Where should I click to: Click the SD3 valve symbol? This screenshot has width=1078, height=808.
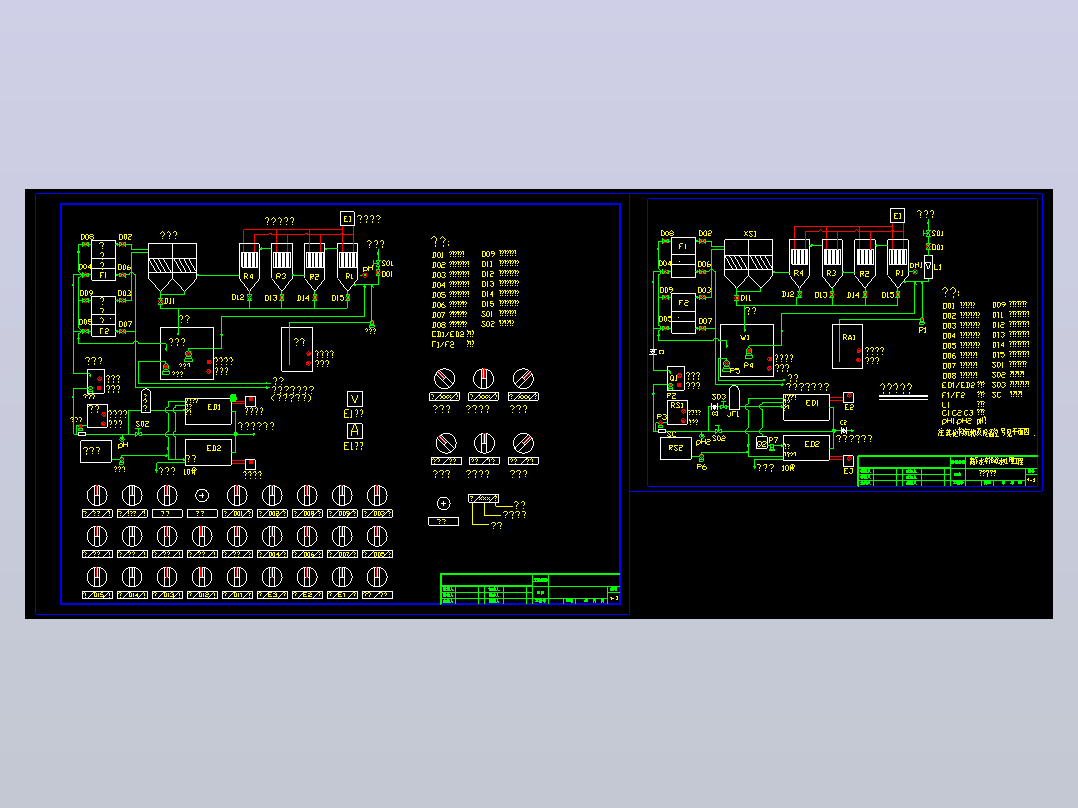(723, 406)
